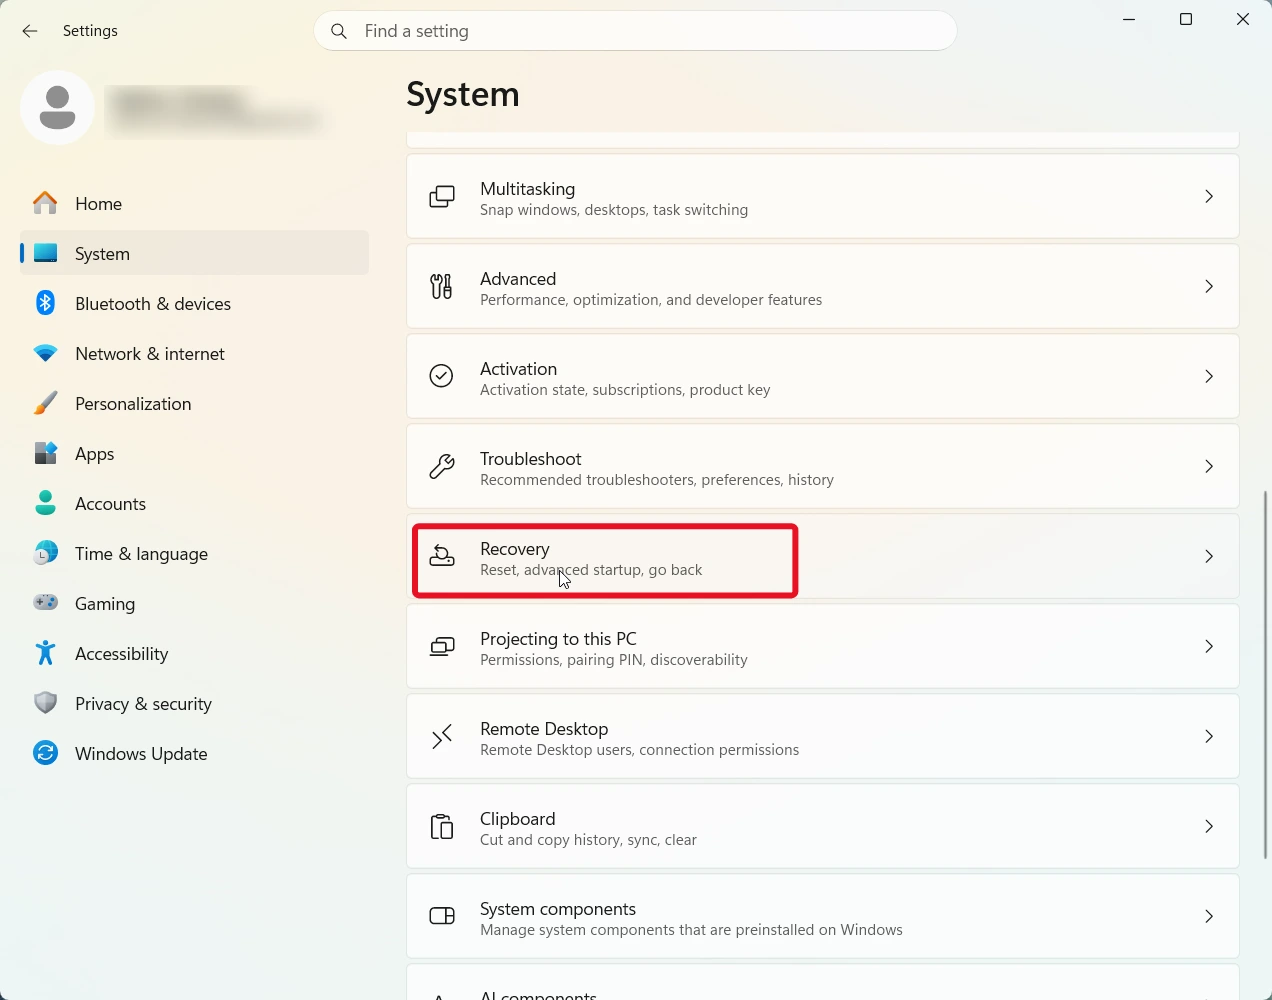The height and width of the screenshot is (1000, 1272).
Task: Click the Time & language globe icon
Action: 45,553
